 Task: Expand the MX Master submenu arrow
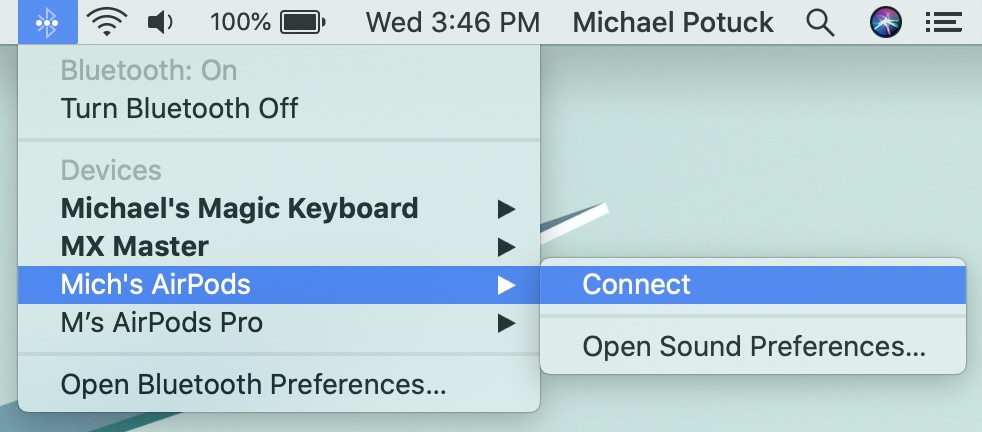coord(507,246)
